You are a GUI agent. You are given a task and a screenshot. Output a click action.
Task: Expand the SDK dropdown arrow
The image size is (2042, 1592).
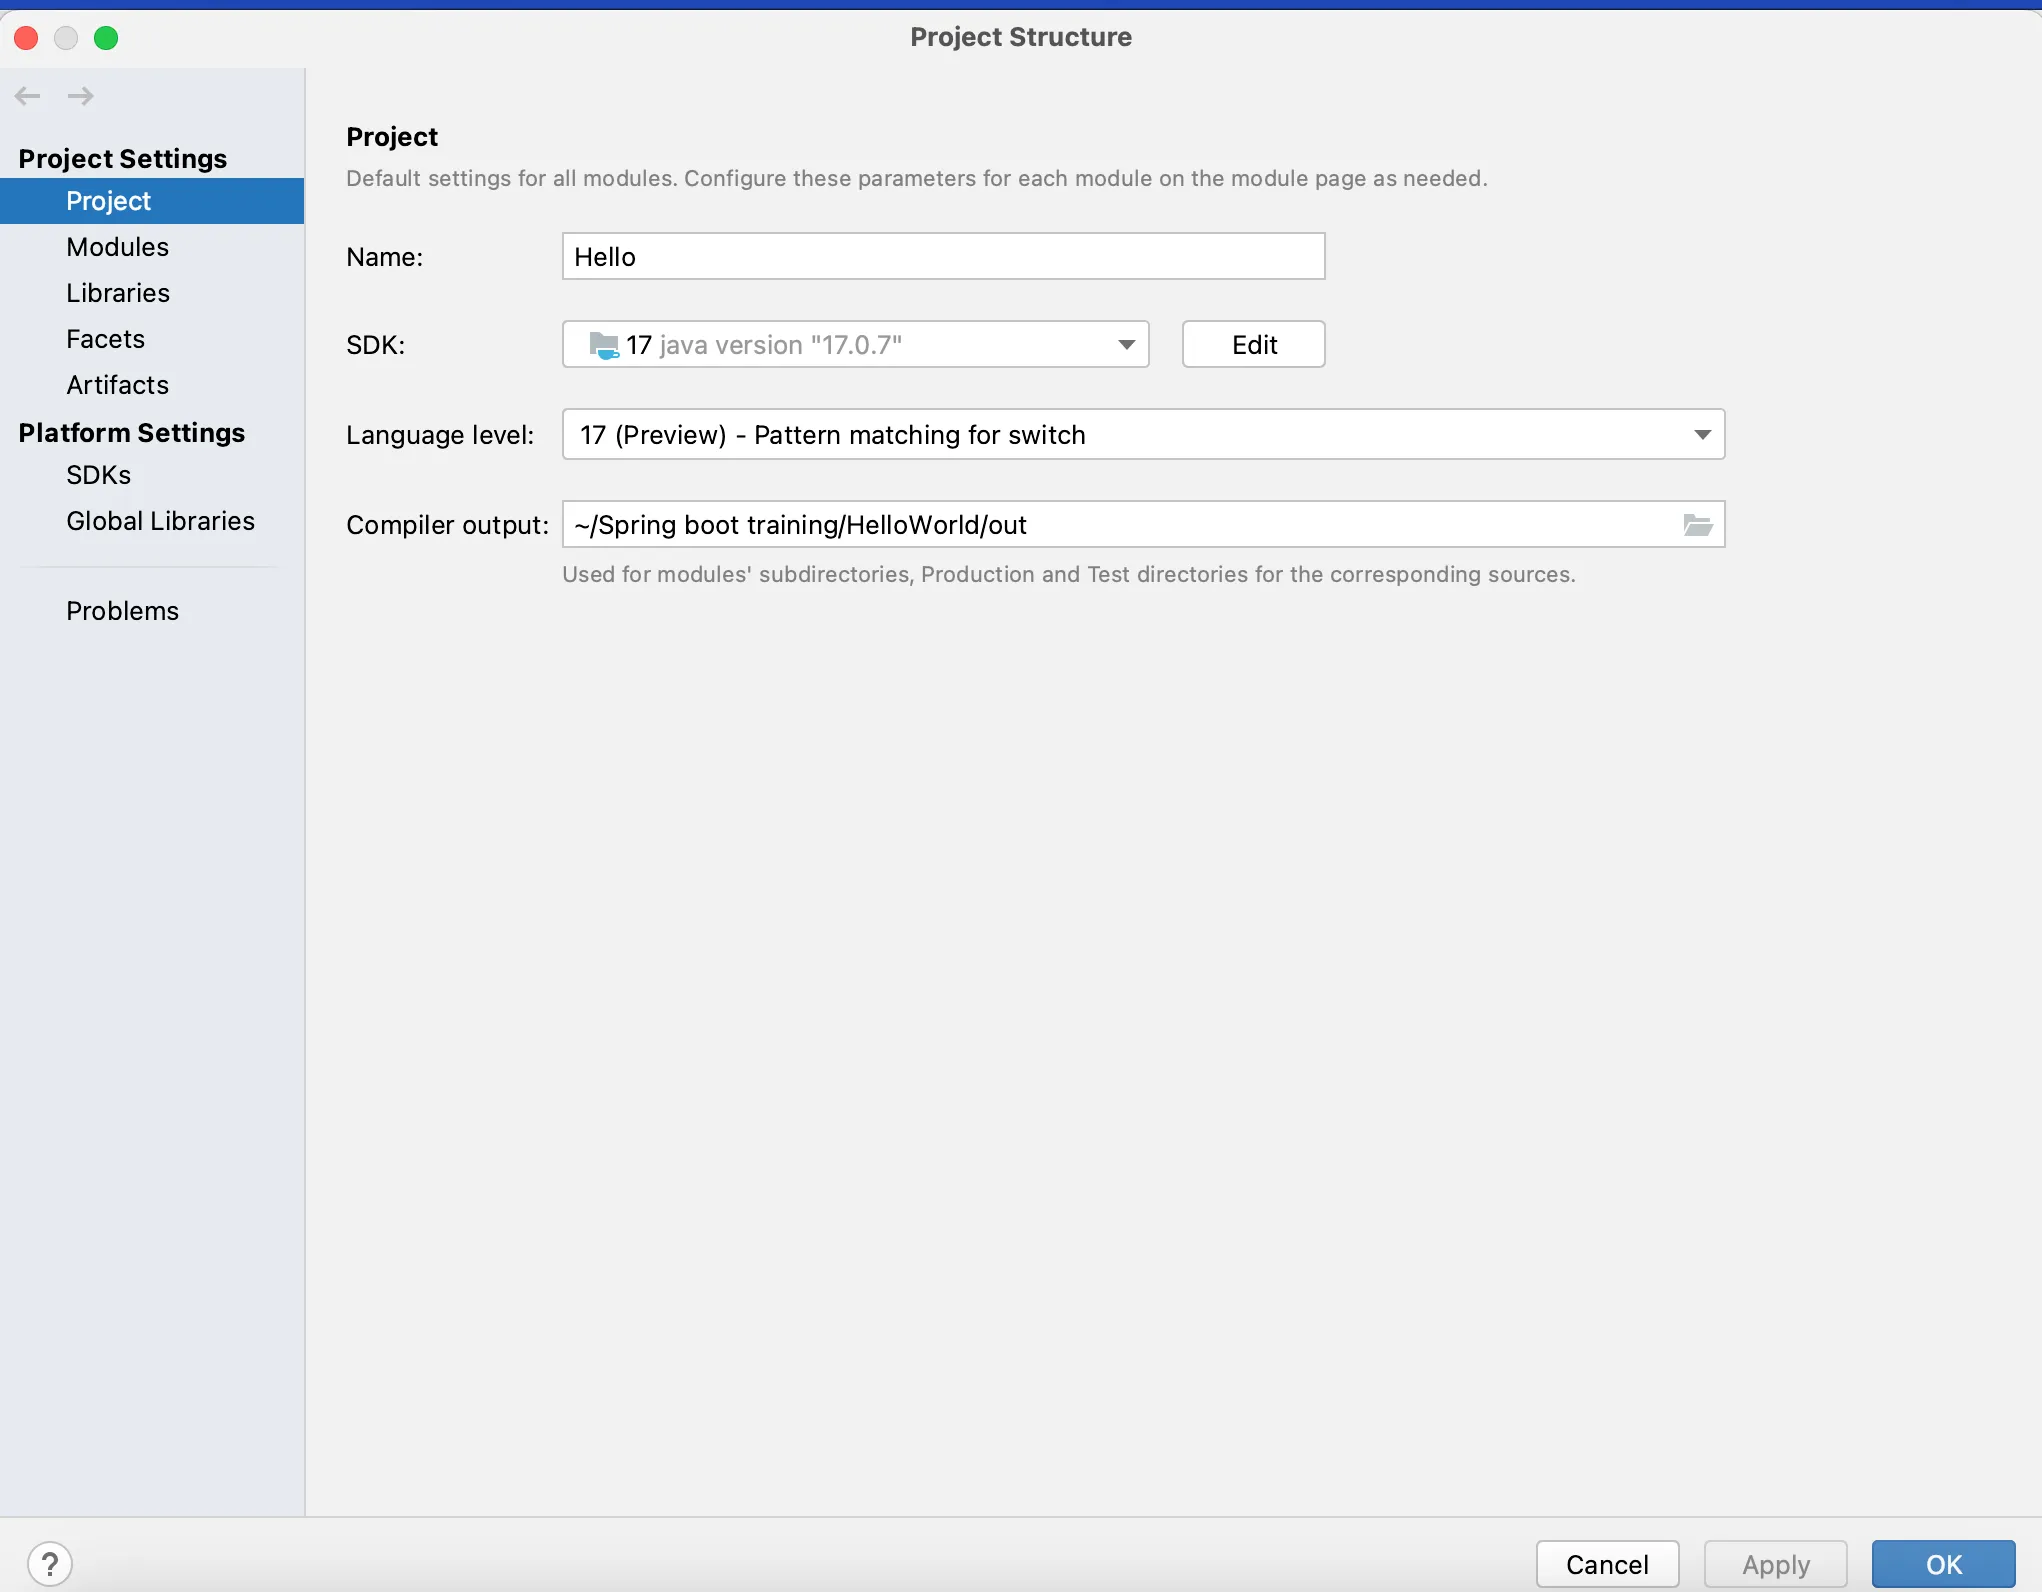point(1126,345)
